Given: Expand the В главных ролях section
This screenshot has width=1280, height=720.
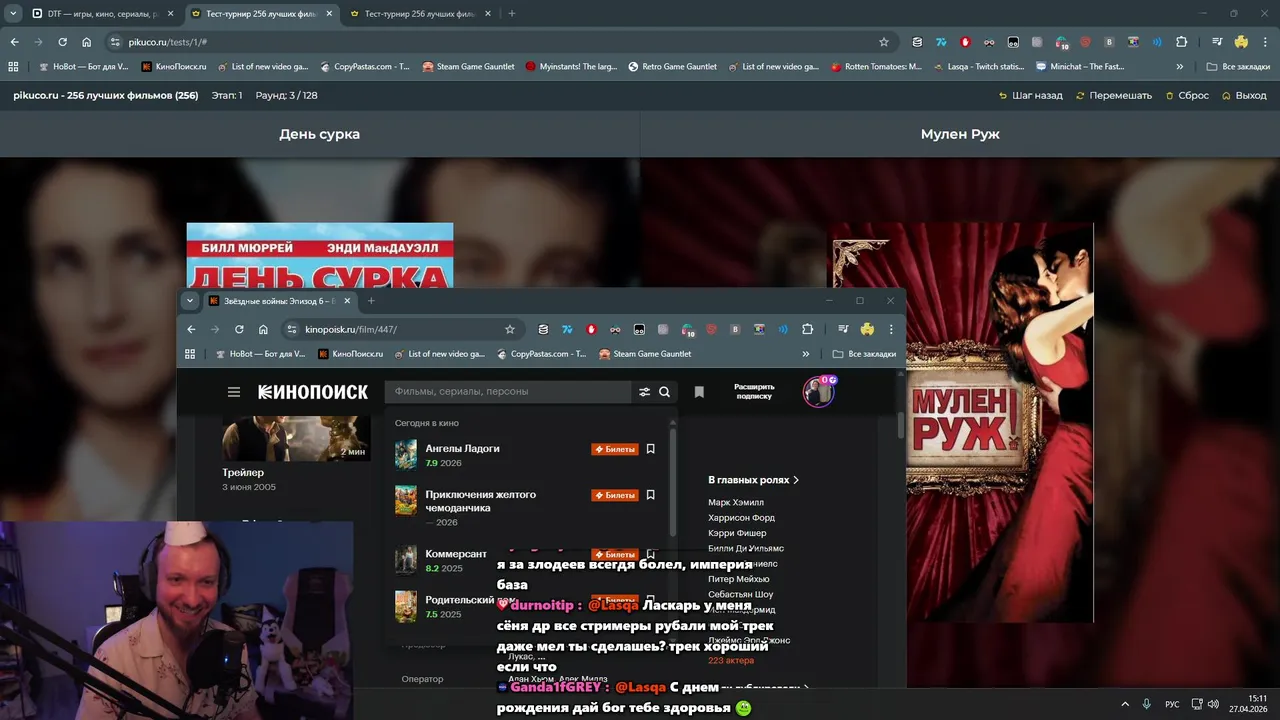Looking at the screenshot, I should pyautogui.click(x=753, y=480).
